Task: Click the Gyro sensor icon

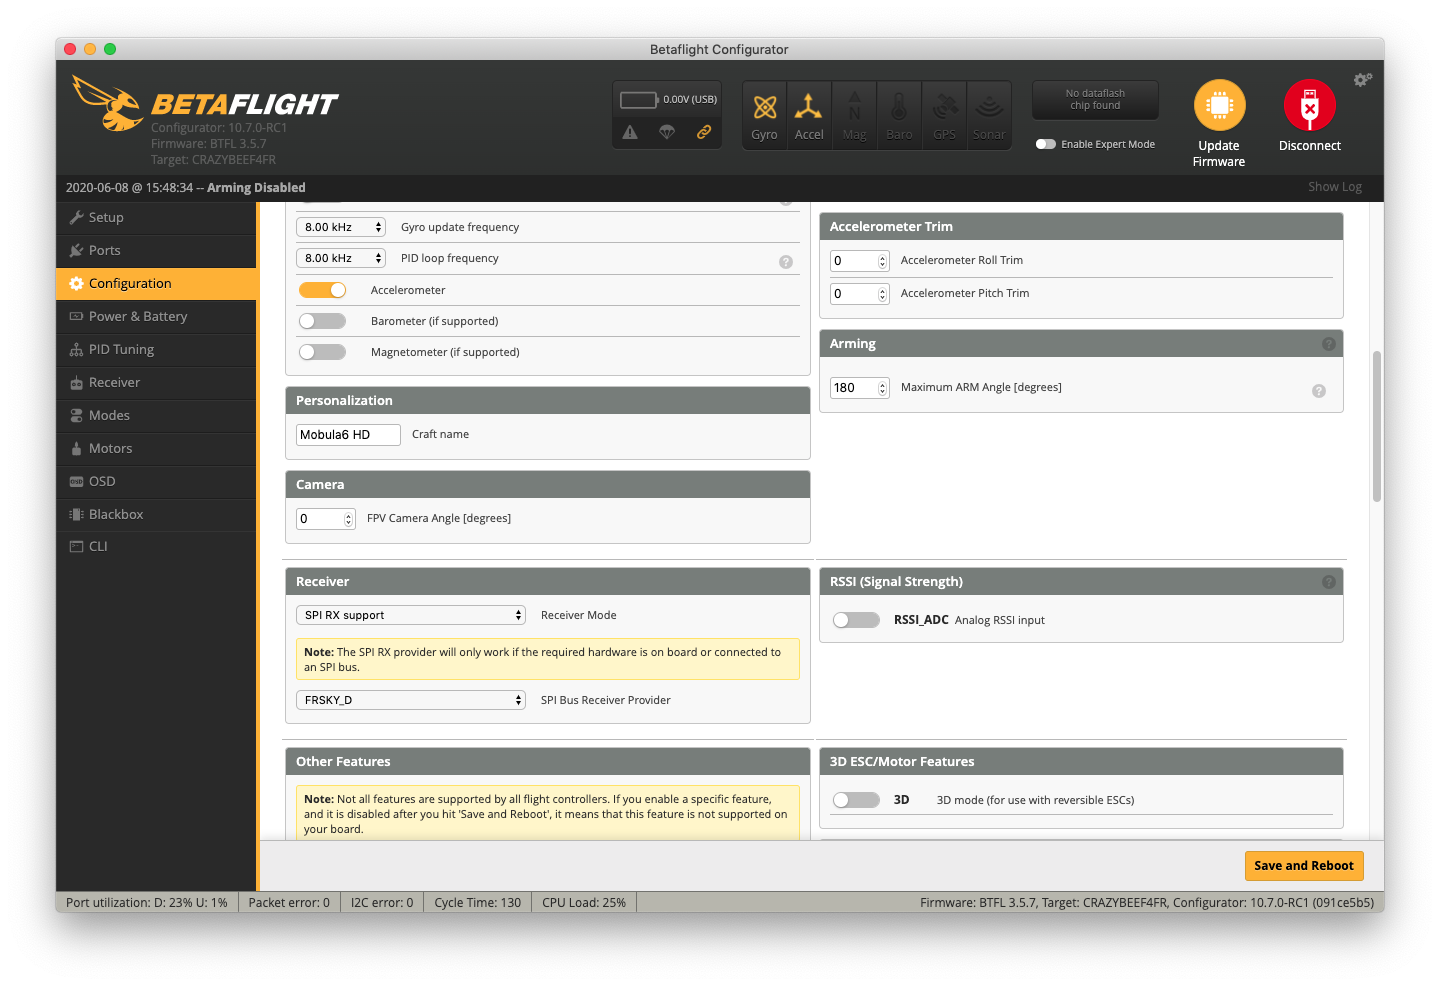Action: pyautogui.click(x=765, y=107)
